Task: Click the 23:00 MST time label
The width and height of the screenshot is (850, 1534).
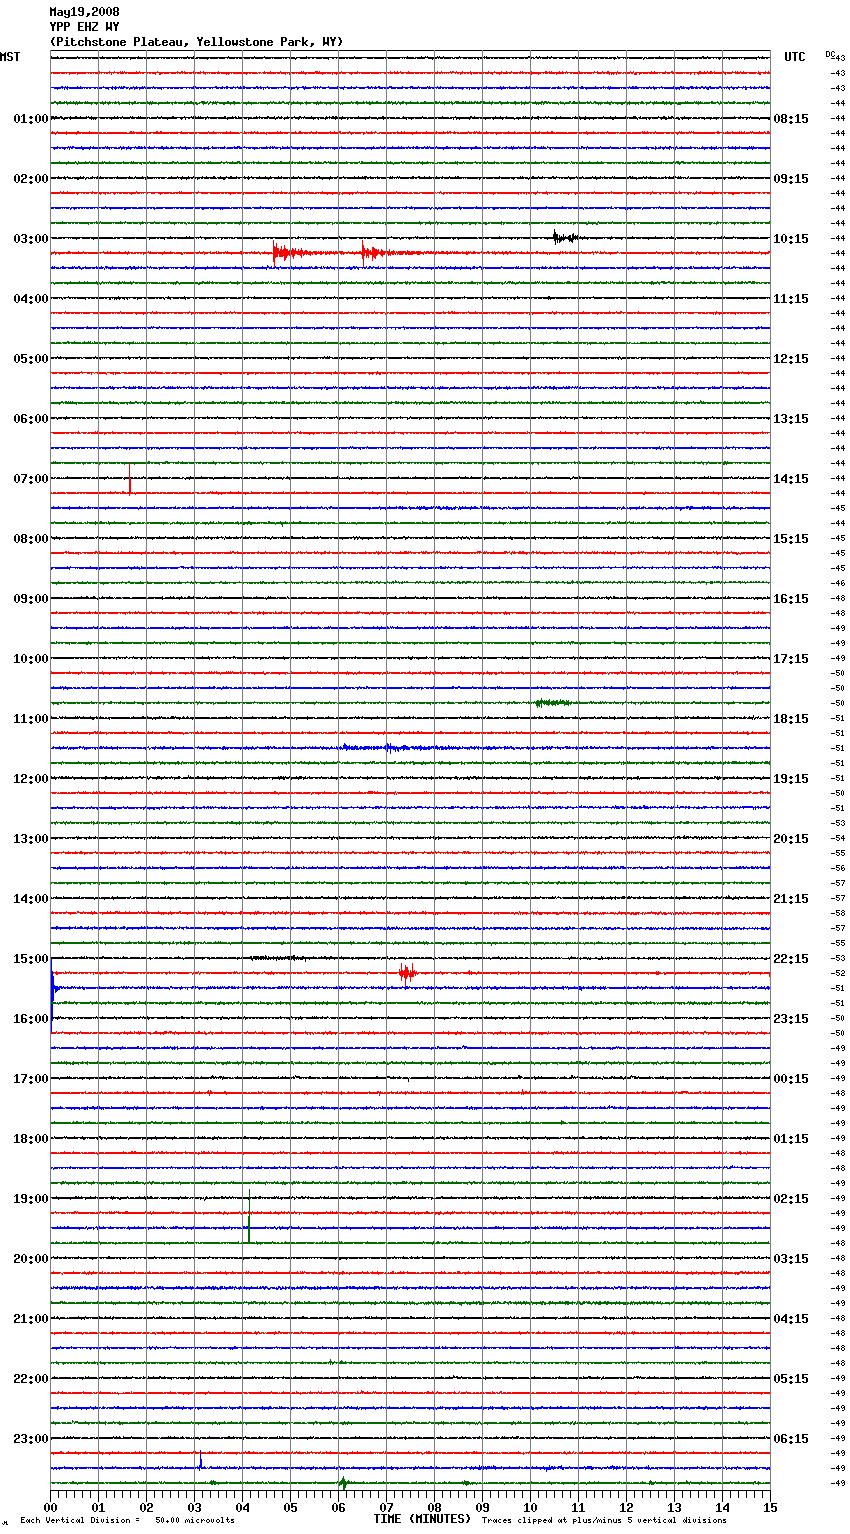Action: click(x=31, y=1439)
